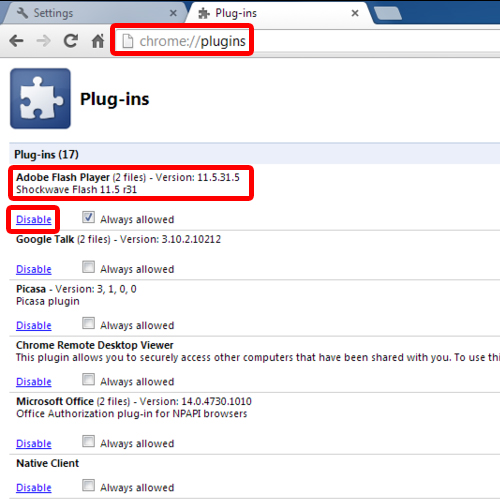Open the home page icon
The image size is (500, 500).
point(98,41)
